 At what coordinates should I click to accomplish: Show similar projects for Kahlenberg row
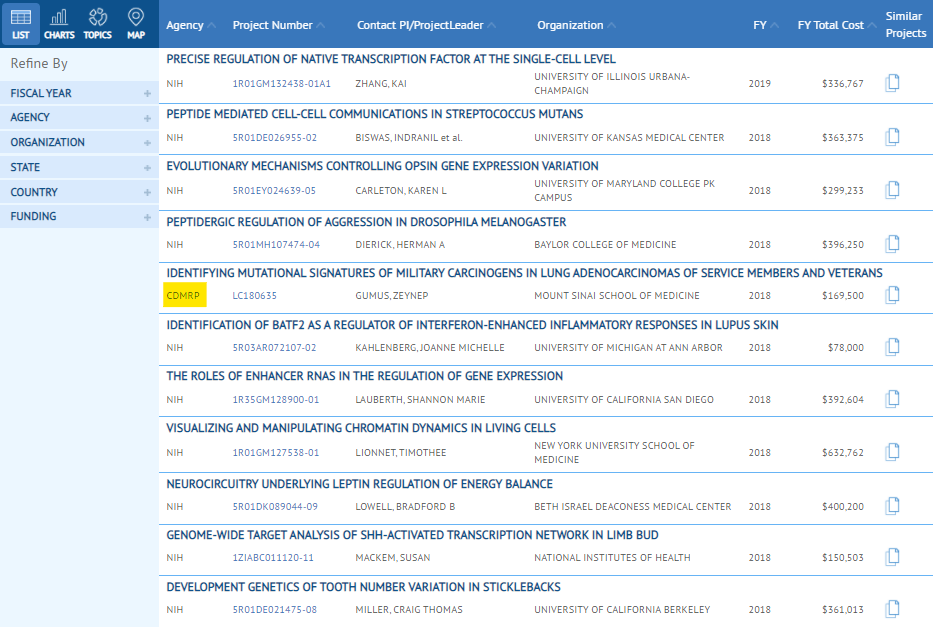click(x=892, y=347)
